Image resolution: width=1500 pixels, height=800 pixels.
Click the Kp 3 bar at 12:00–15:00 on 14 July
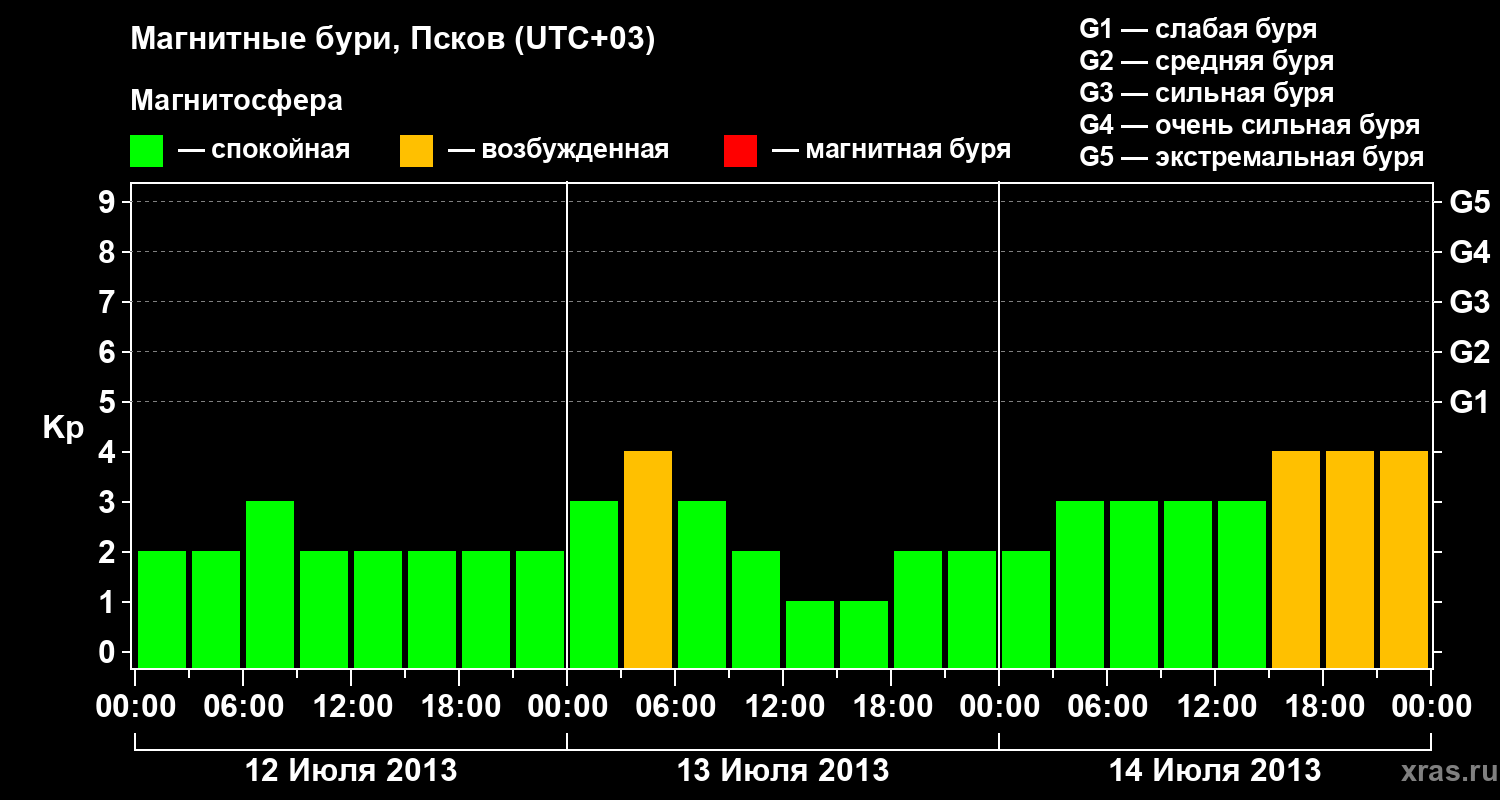1242,584
